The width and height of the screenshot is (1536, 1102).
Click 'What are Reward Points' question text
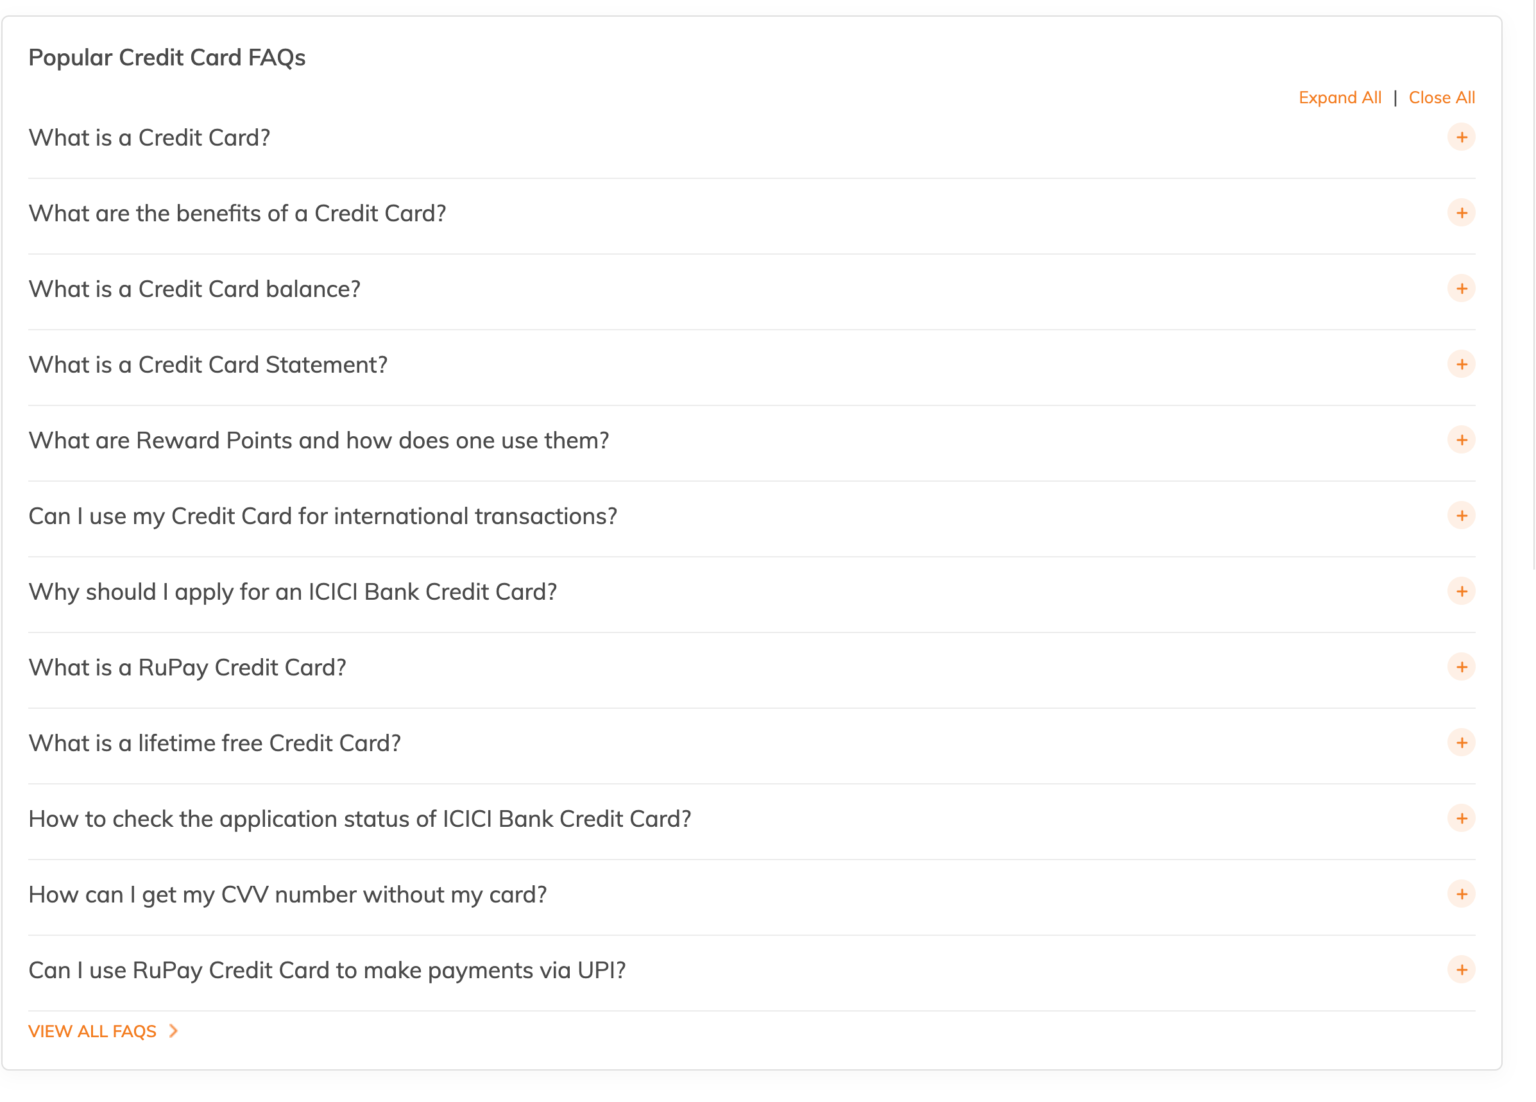318,440
